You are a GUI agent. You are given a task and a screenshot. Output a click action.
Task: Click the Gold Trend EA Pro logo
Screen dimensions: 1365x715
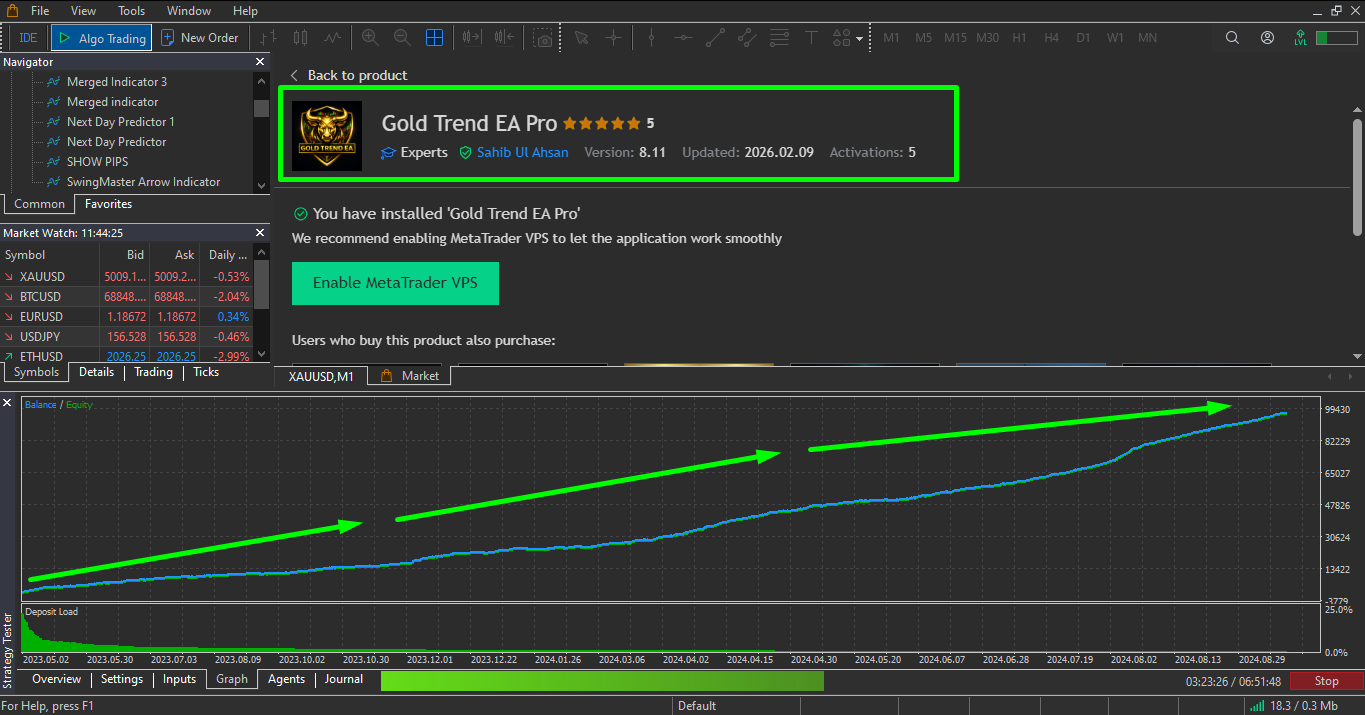(327, 136)
